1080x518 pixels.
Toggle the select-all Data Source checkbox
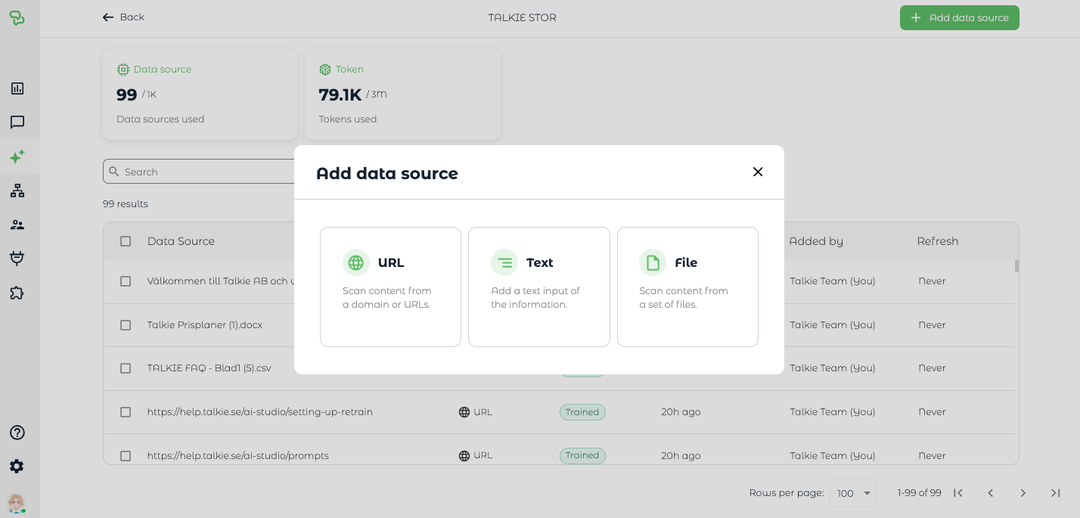tap(125, 241)
